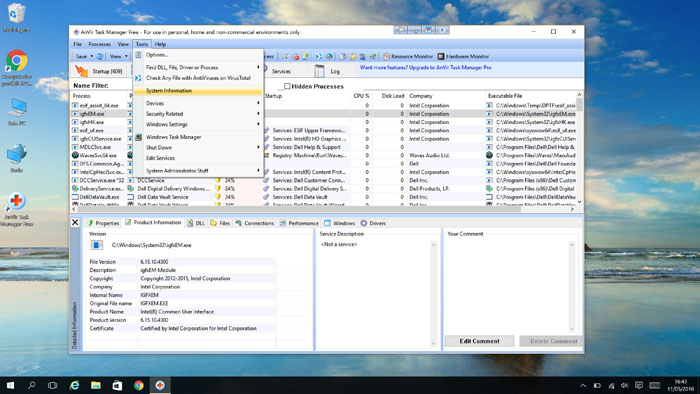Click the red stop icon in the toolbar
700x394 pixels.
(x=295, y=57)
